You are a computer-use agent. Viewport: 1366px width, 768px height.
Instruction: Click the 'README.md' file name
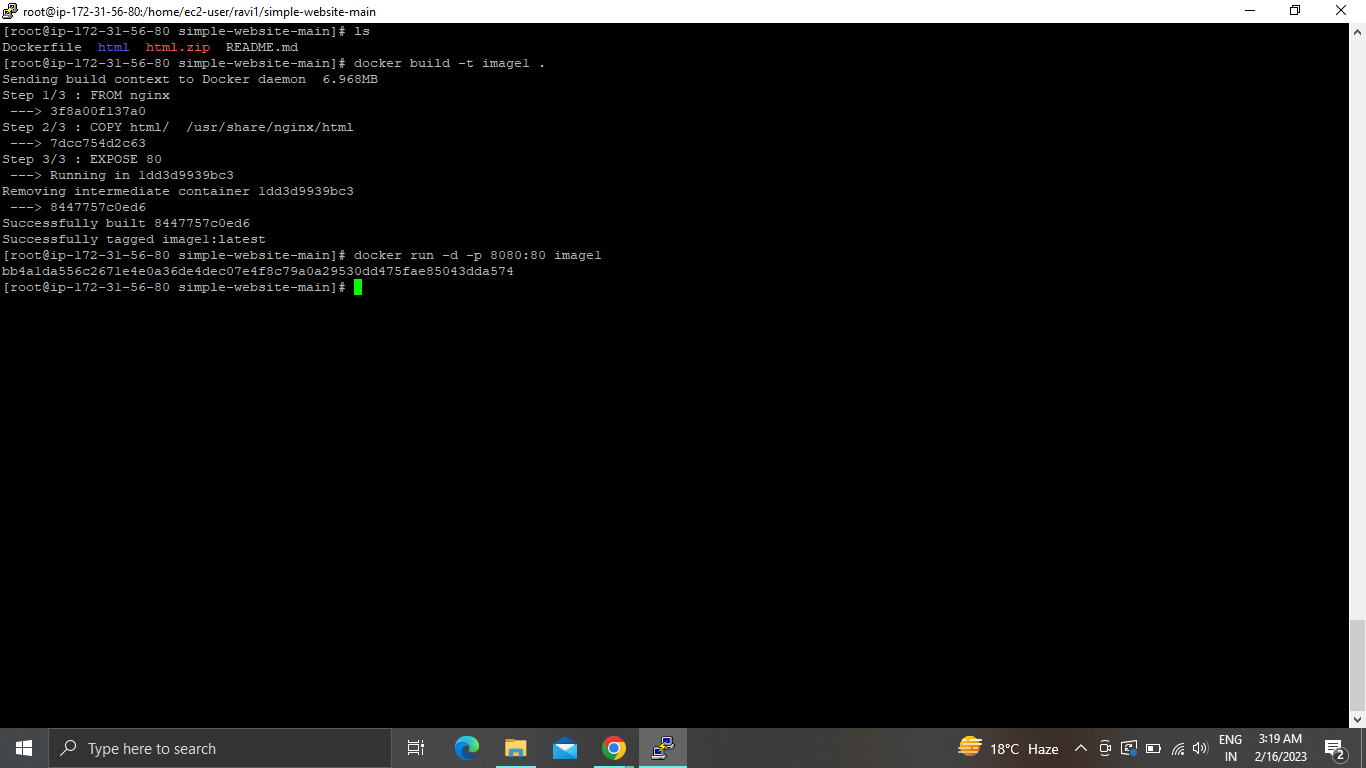262,47
